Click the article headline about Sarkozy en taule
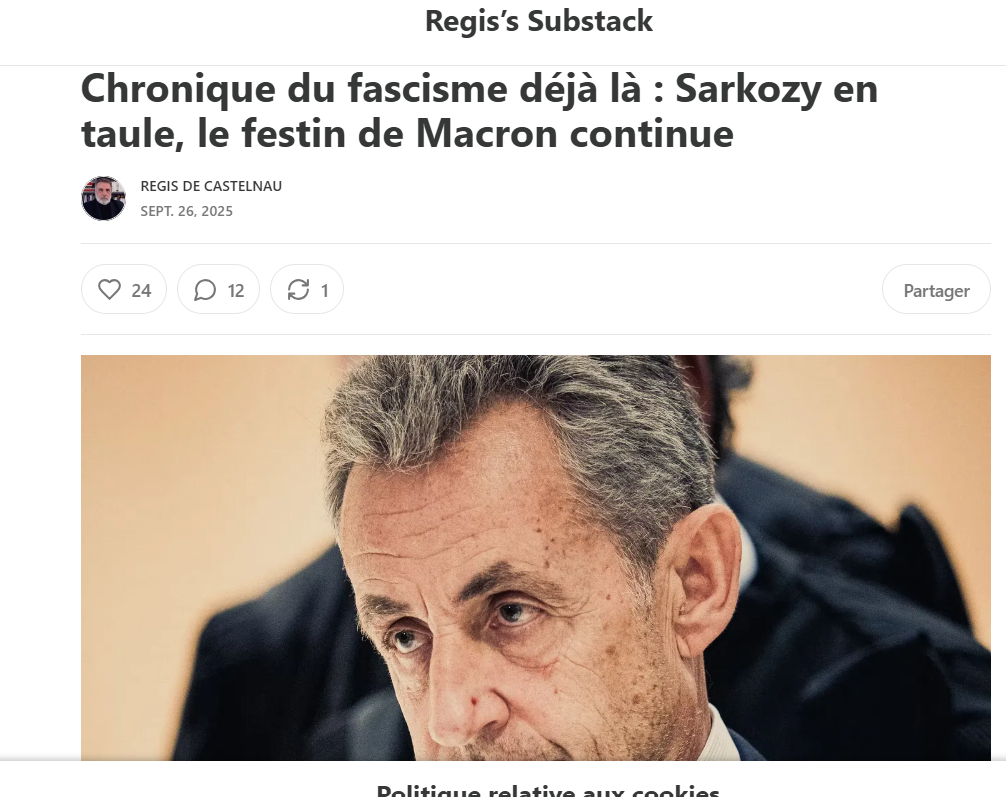This screenshot has height=797, width=1006. tap(479, 110)
